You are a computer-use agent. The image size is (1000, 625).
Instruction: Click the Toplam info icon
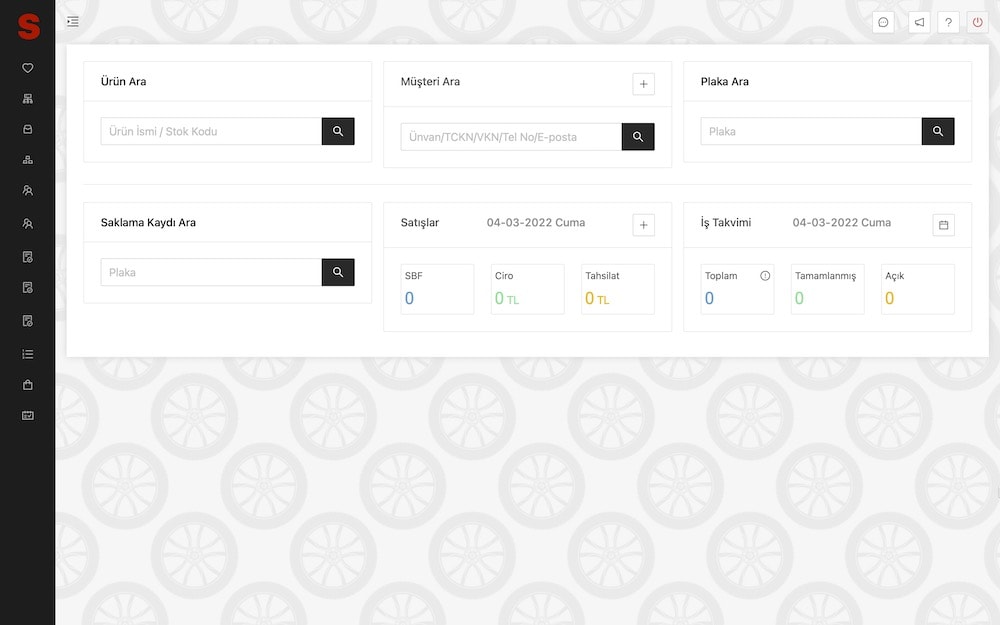[x=765, y=276]
